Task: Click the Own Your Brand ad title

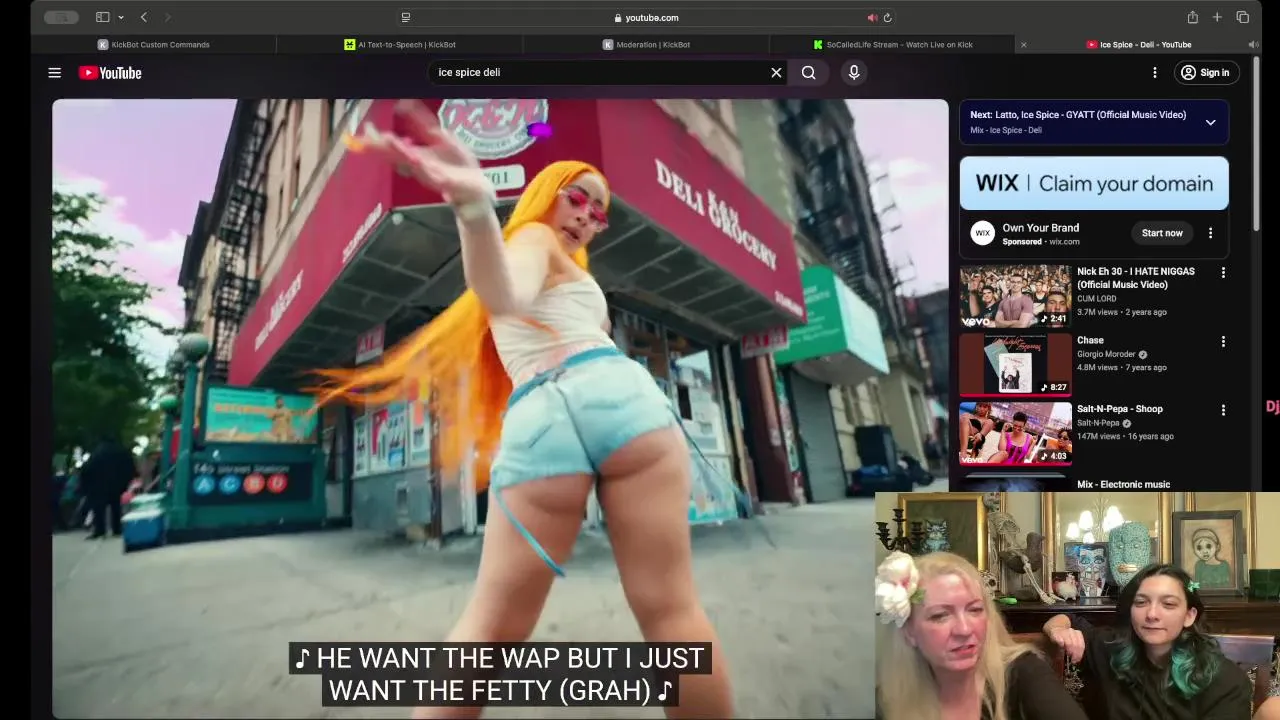Action: point(1040,228)
